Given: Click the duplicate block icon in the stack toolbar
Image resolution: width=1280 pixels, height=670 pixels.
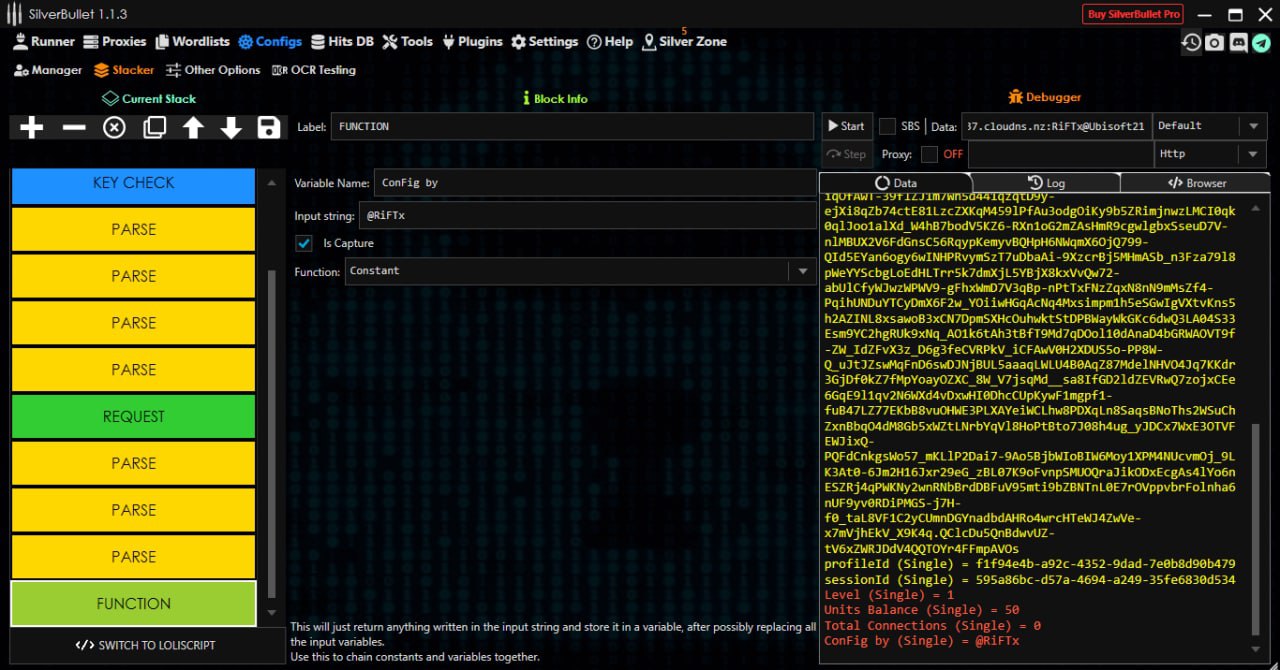Looking at the screenshot, I should (x=154, y=127).
